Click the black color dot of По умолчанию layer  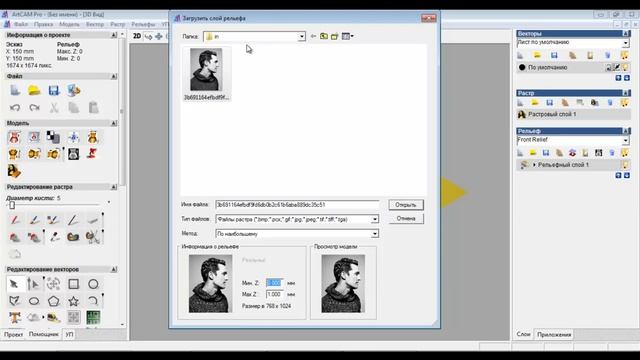tap(522, 67)
